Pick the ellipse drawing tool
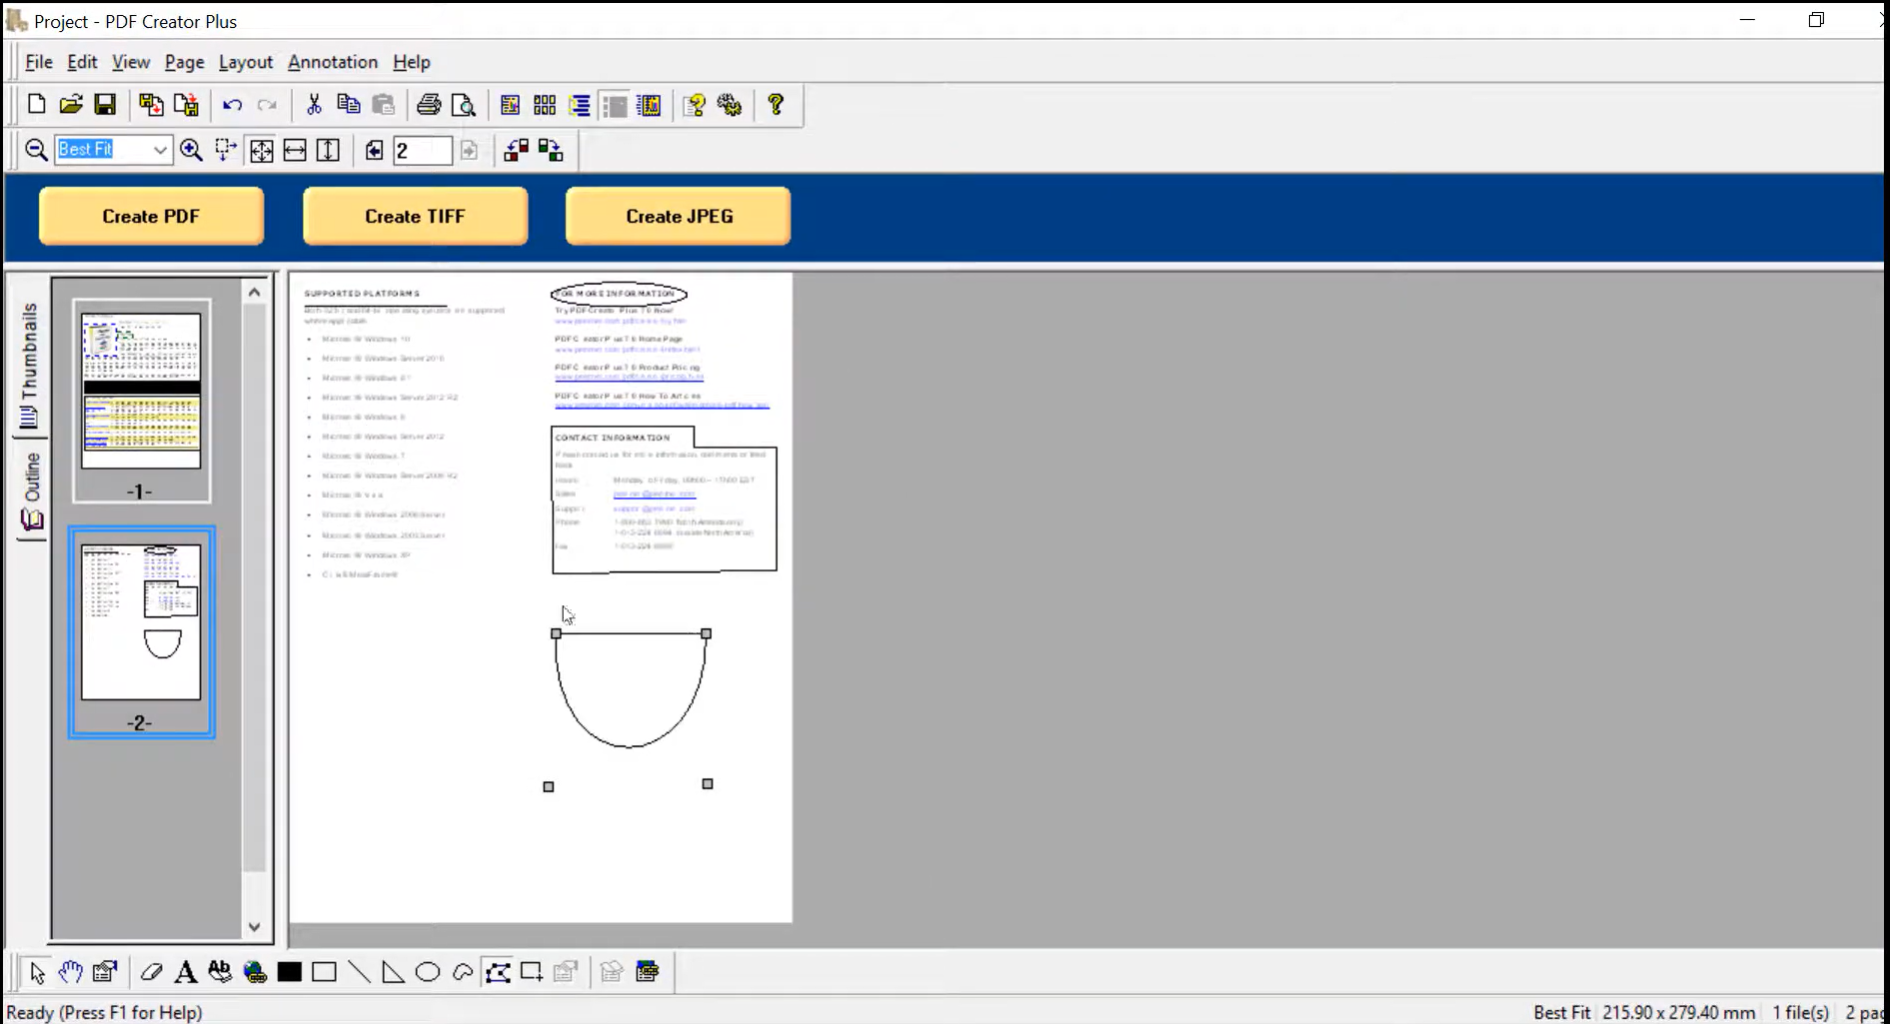 pos(428,972)
